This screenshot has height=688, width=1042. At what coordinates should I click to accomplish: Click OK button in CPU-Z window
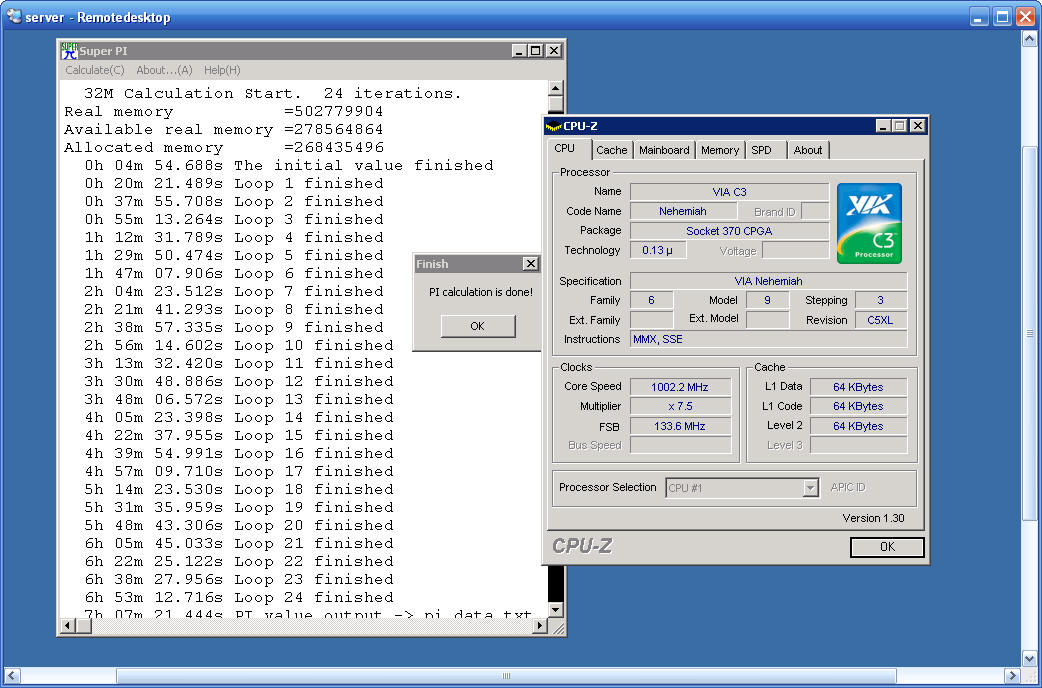point(887,546)
